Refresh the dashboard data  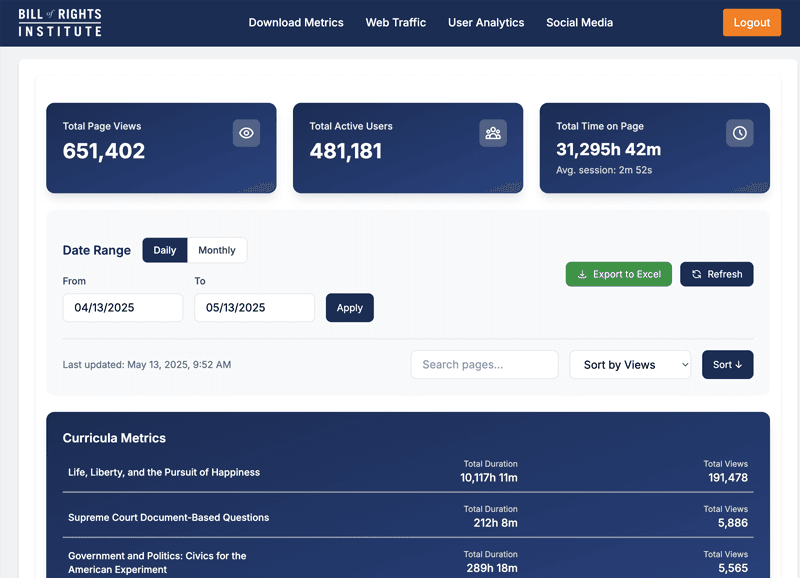coord(717,274)
